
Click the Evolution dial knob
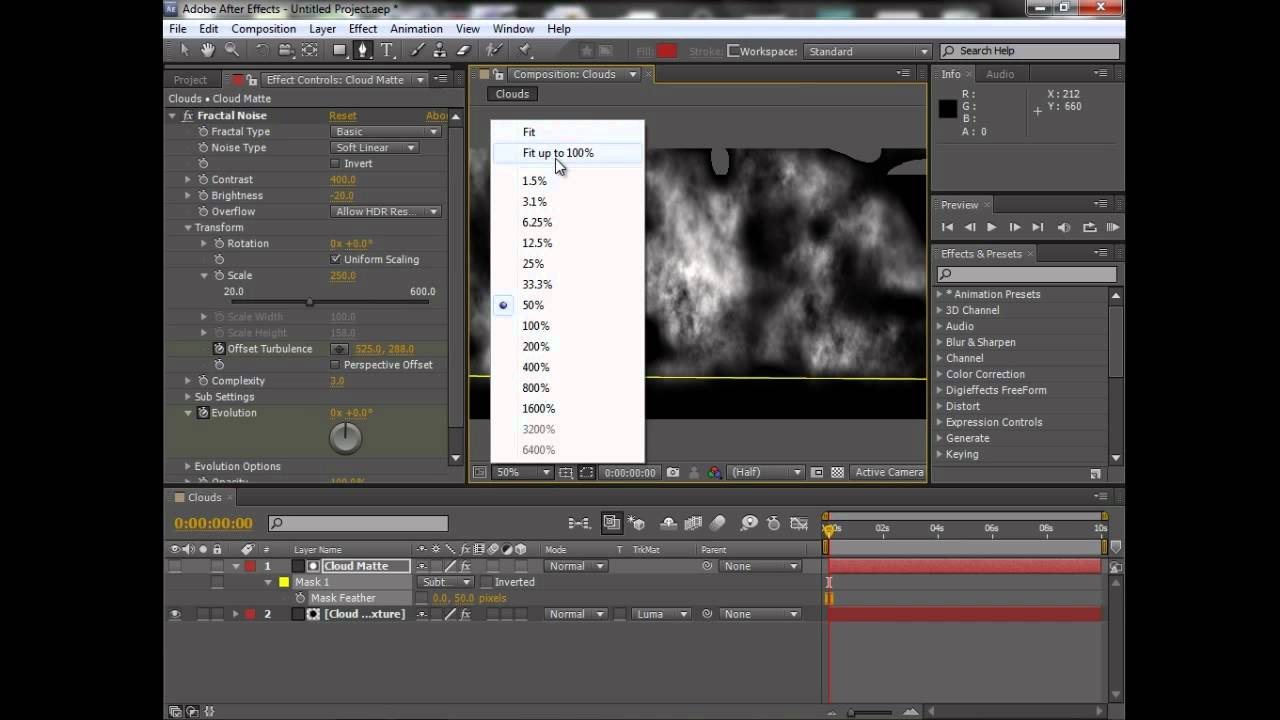[x=345, y=437]
